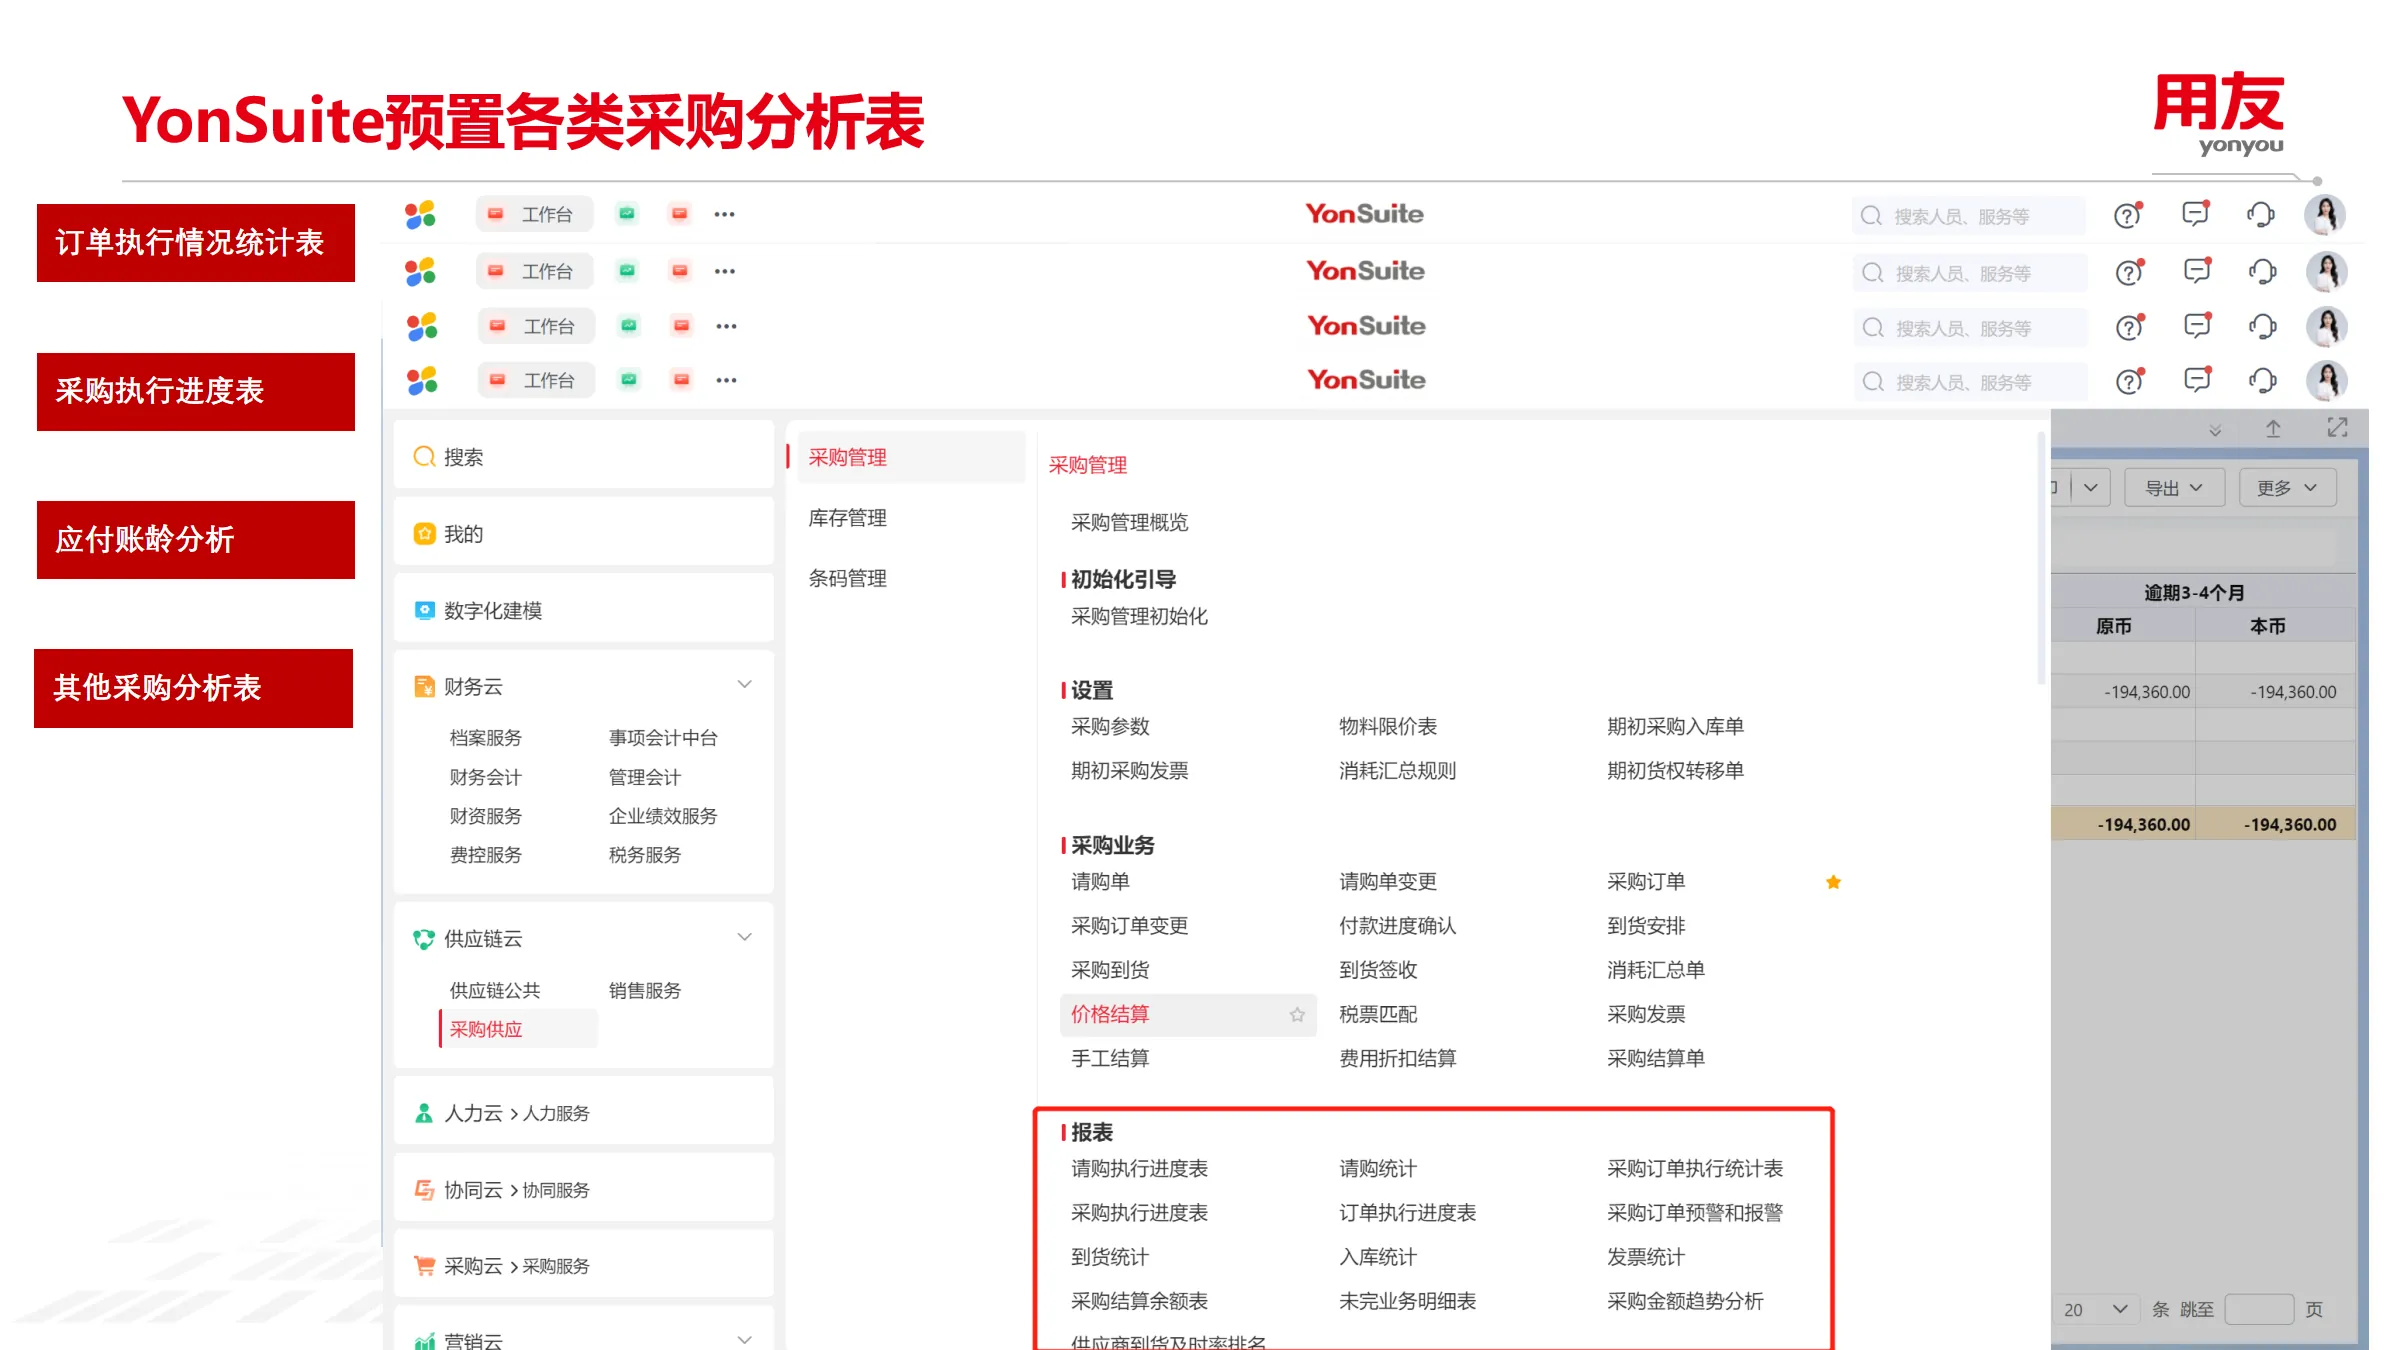Viewport: 2400px width, 1350px height.
Task: Open the 工作台 tab in the bottom header row
Action: click(536, 380)
